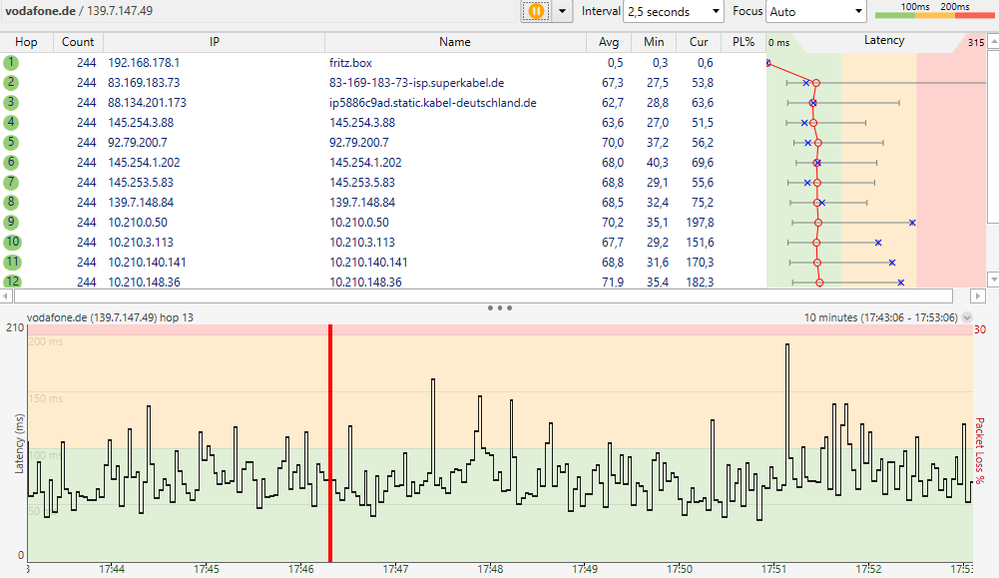Open the pause button's dropdown arrow
The width and height of the screenshot is (999, 578).
pyautogui.click(x=563, y=11)
